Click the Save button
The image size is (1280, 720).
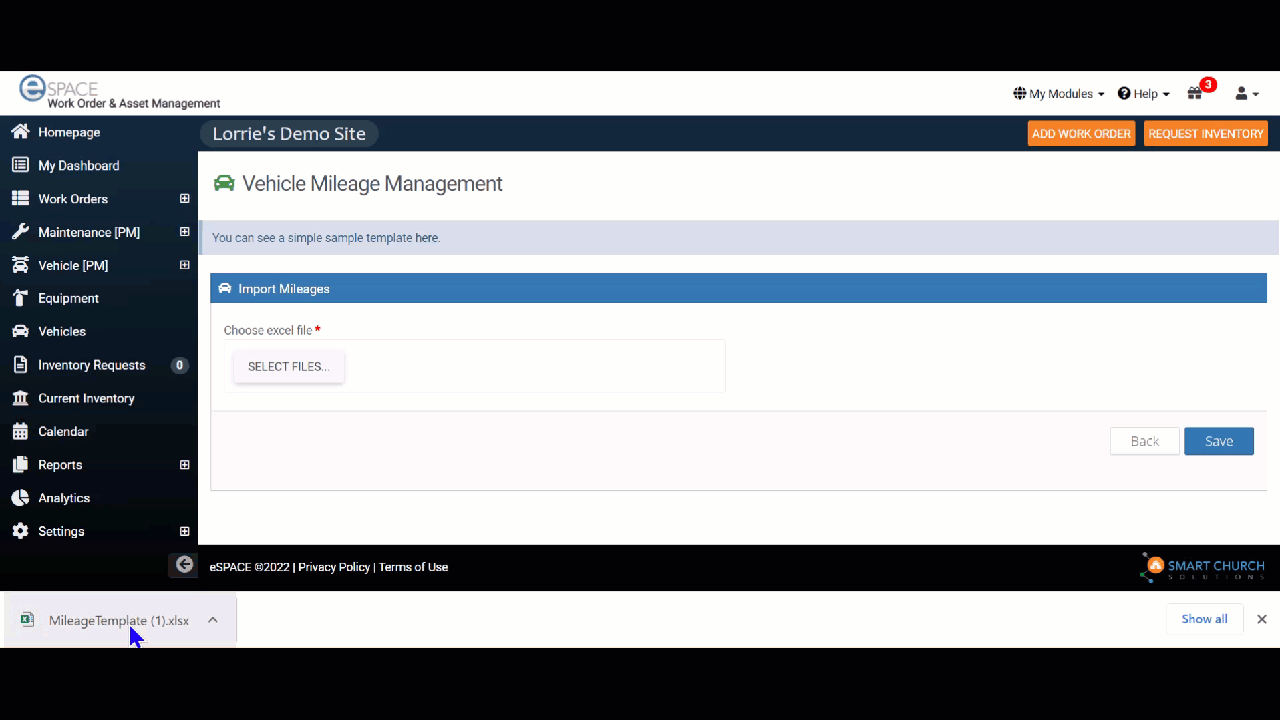point(1219,441)
